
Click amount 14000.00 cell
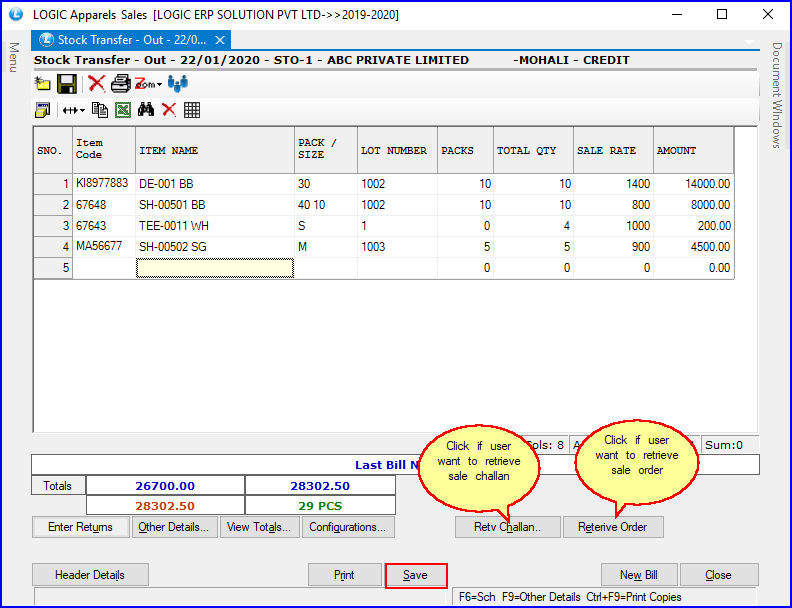point(694,184)
